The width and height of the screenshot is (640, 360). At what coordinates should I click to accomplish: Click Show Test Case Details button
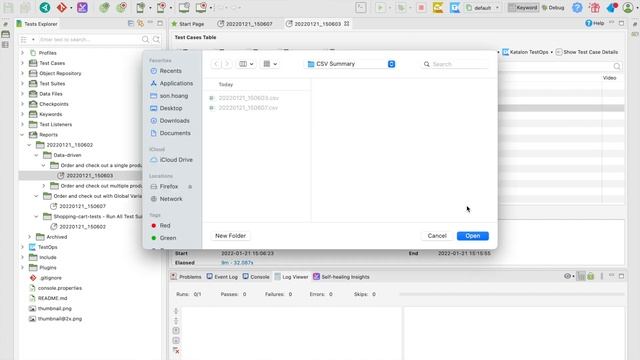587,52
